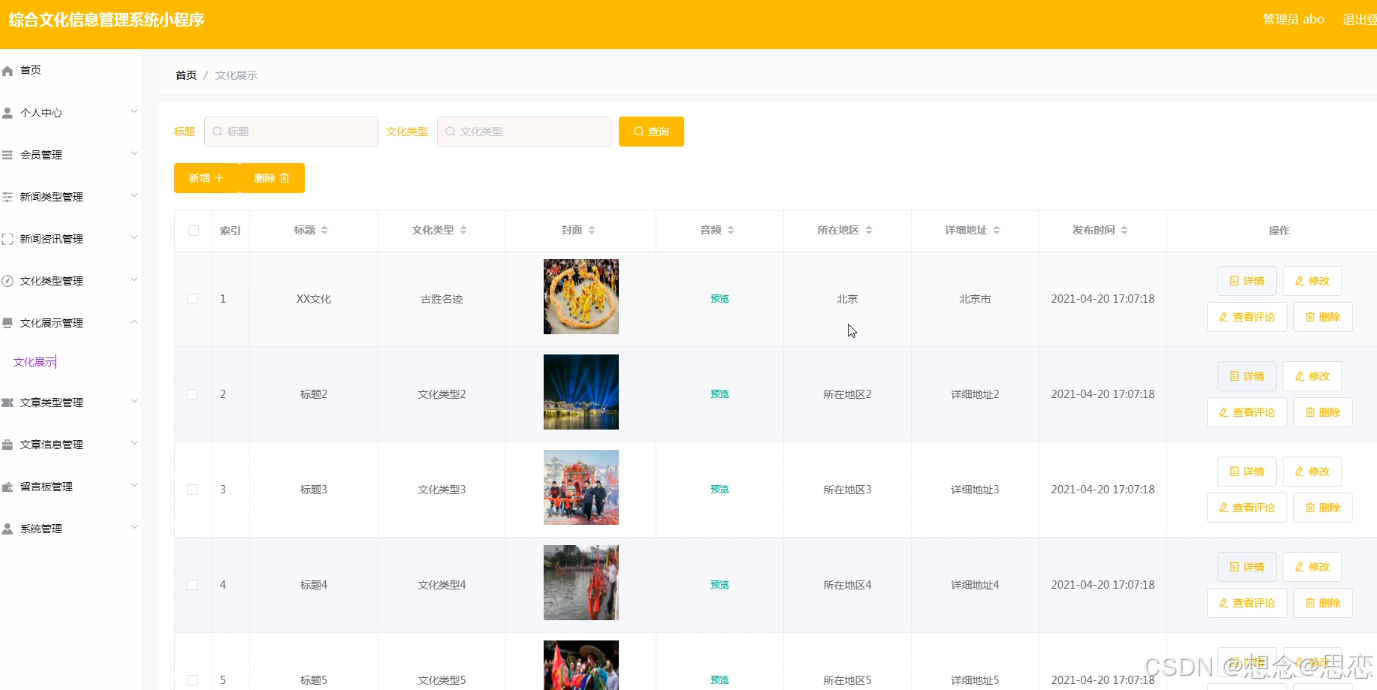
Task: Expand the 文章类型管理 chevron
Action: tap(134, 401)
